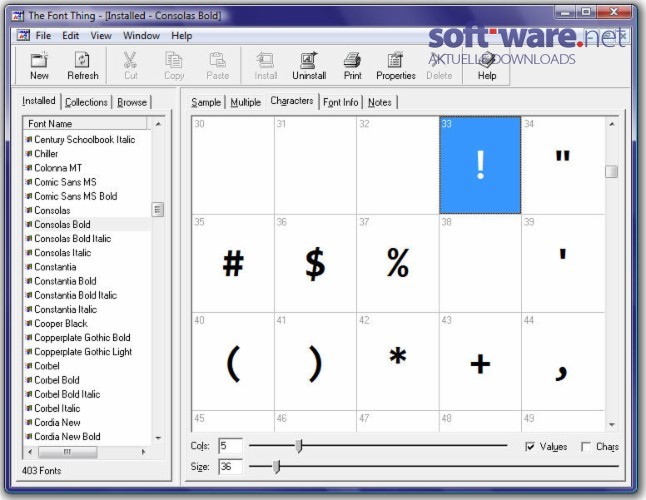The height and width of the screenshot is (500, 646).
Task: Click the Copy toolbar icon
Action: coord(174,60)
